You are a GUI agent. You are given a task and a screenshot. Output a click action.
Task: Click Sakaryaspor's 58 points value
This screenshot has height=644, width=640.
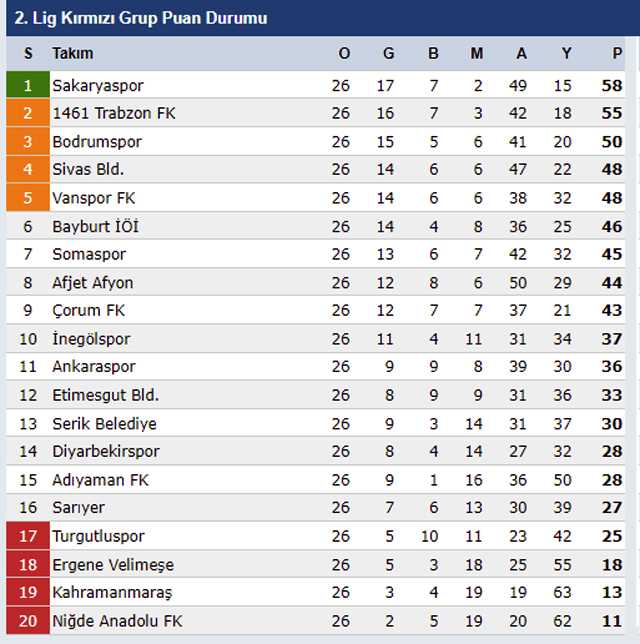612,86
